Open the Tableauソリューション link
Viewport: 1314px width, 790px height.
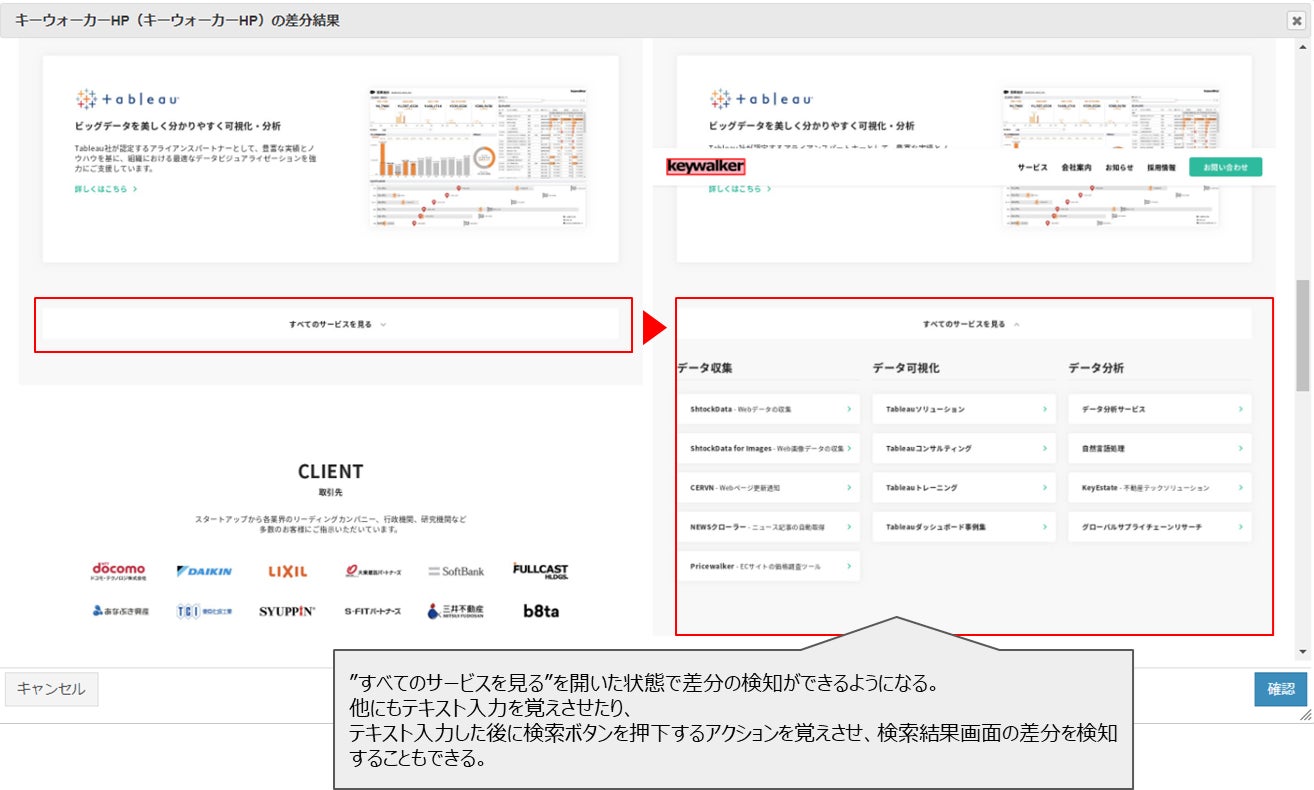(964, 409)
